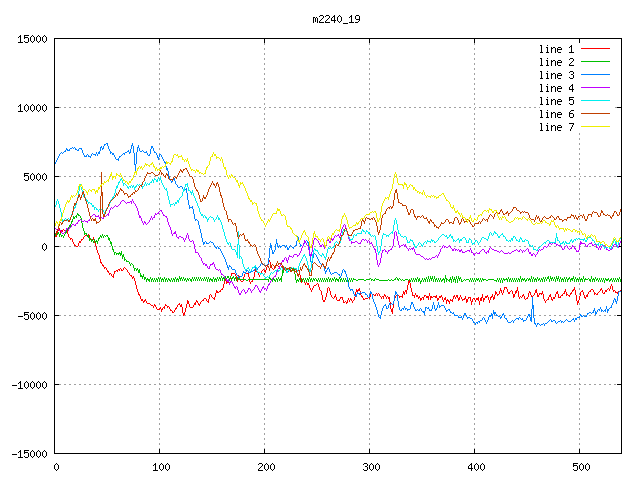Click the cyan line 5 legend sample
The image size is (640, 480).
596,101
